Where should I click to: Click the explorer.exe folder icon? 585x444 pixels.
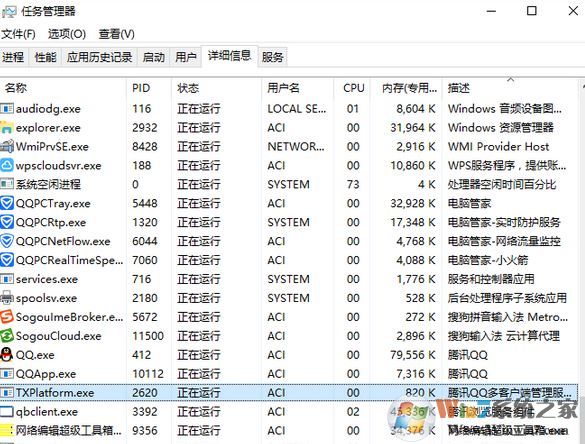click(x=7, y=128)
